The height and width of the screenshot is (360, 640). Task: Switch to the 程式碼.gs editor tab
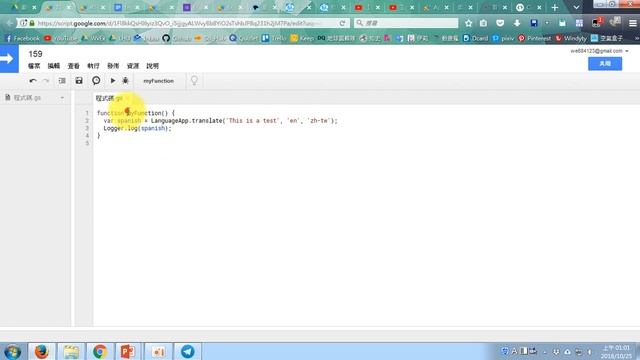[109, 98]
